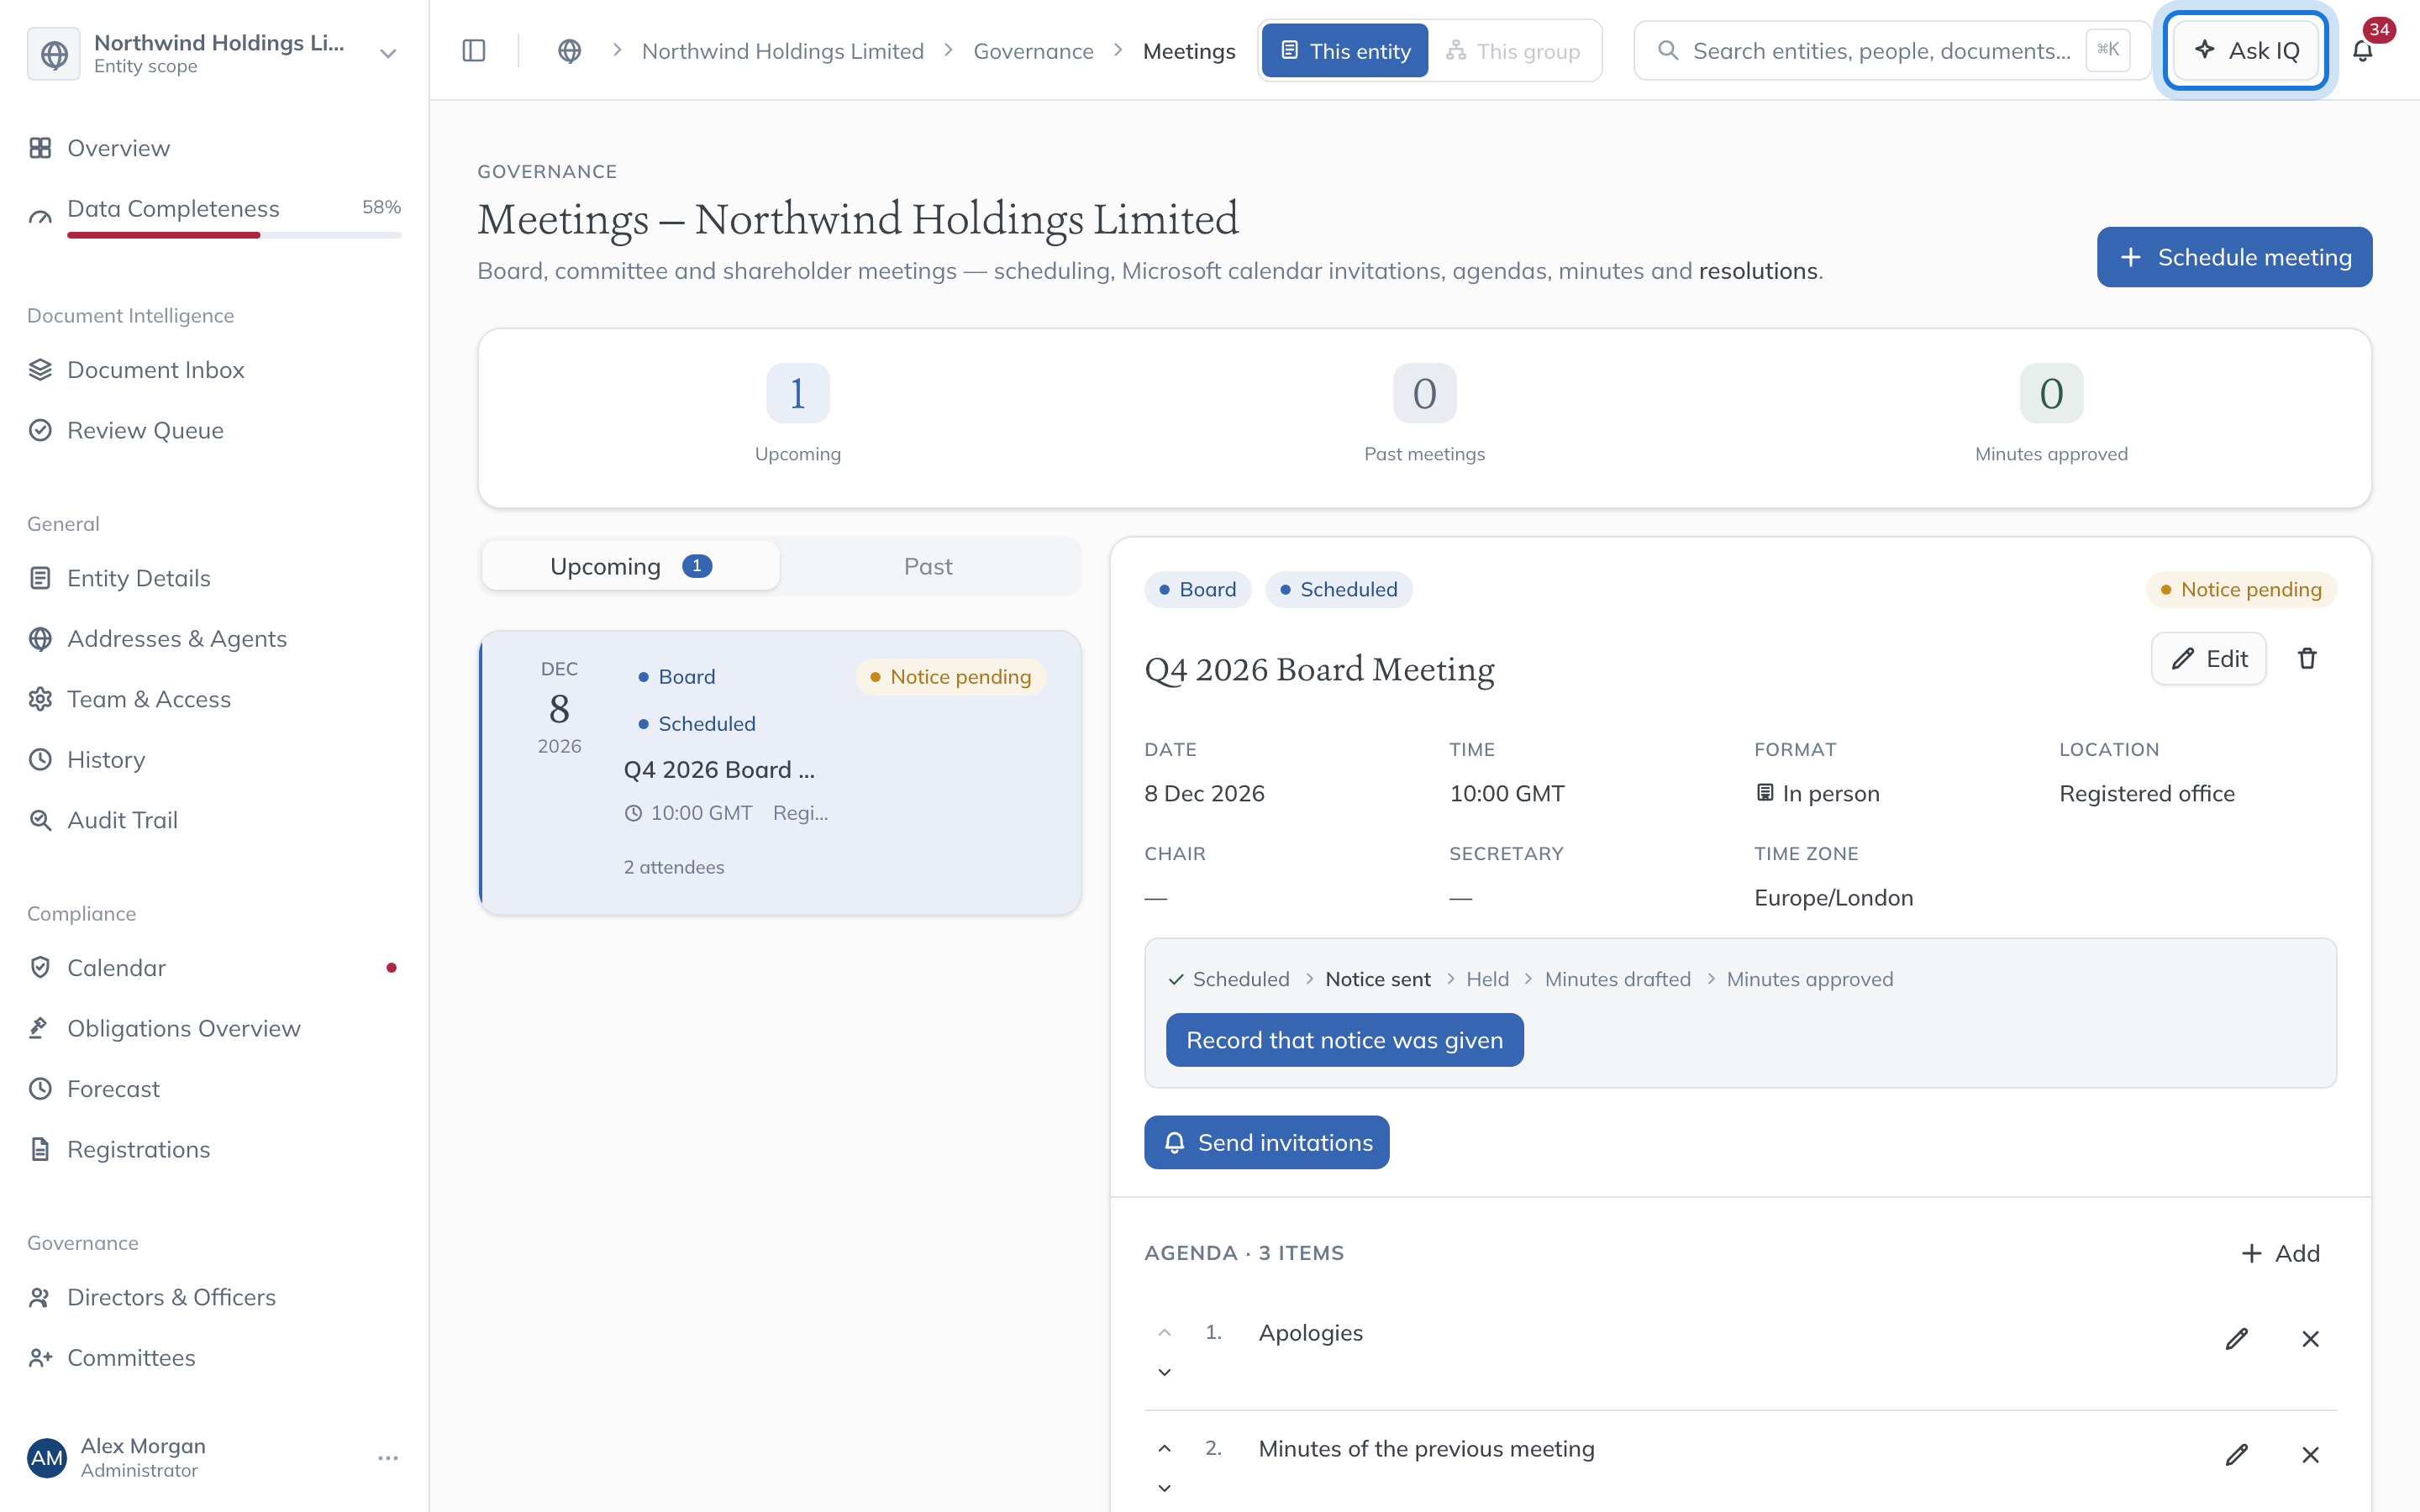The image size is (2420, 1512).
Task: Click Governance breadcrumb
Action: coord(1033,51)
